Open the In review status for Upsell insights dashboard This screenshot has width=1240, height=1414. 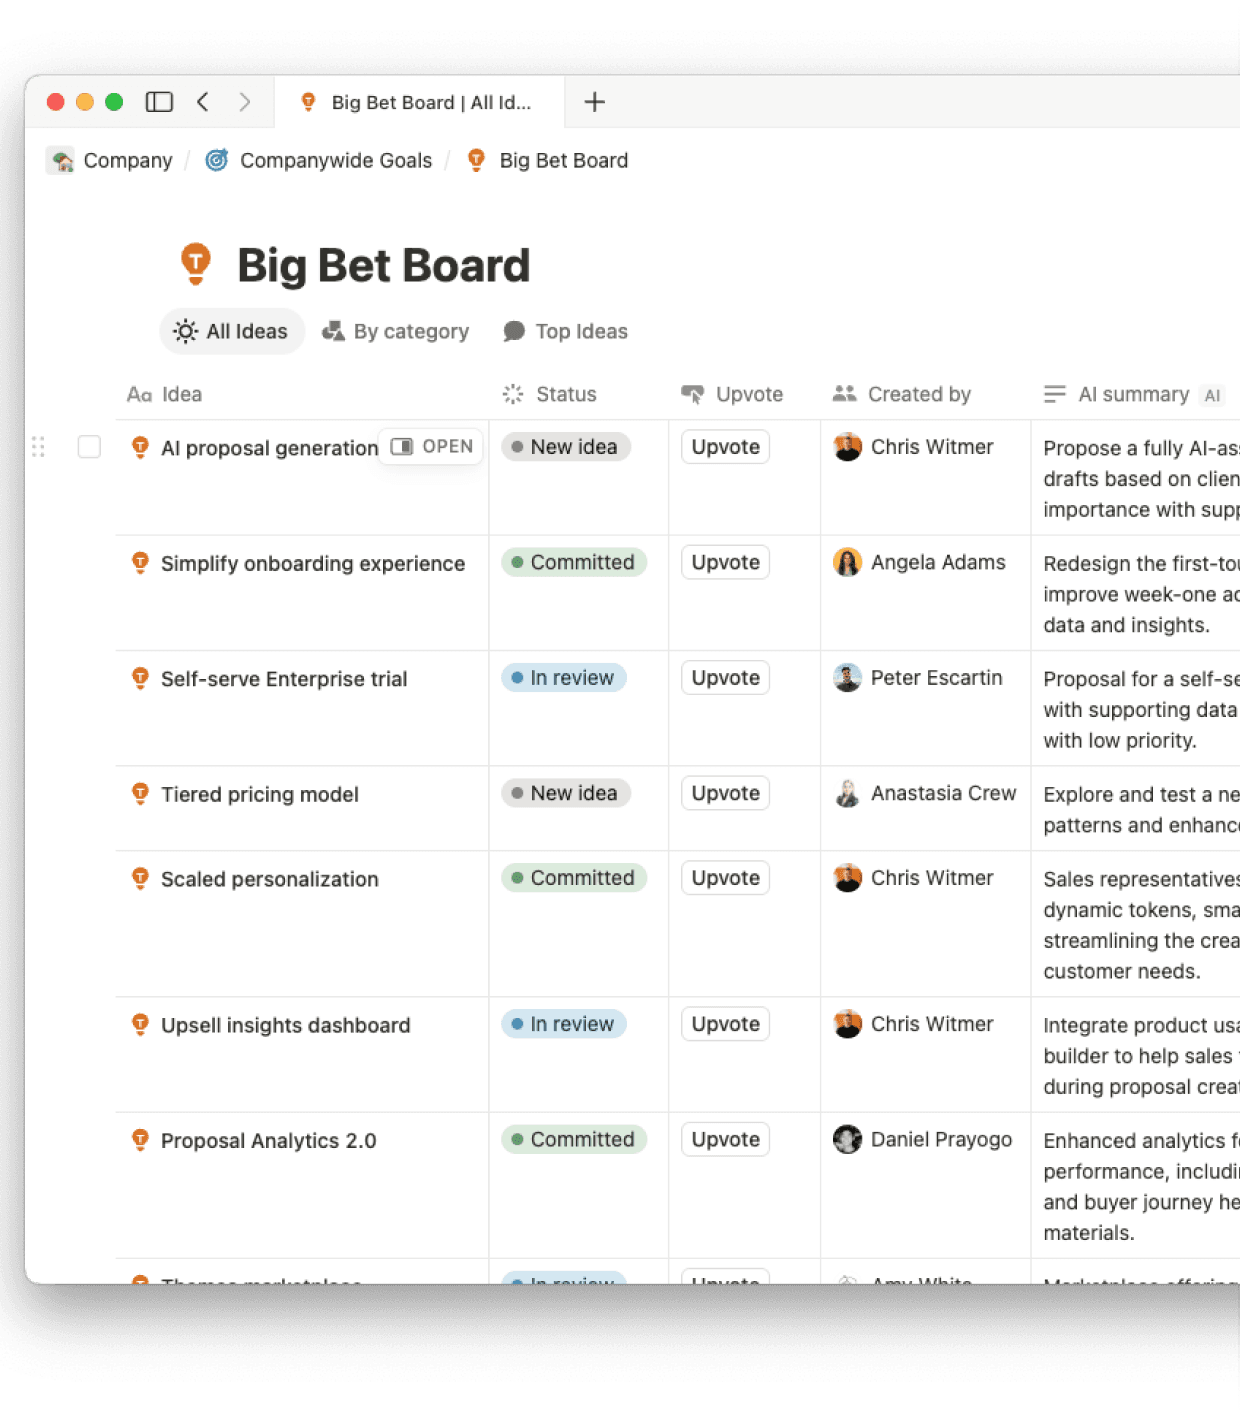click(x=563, y=1023)
